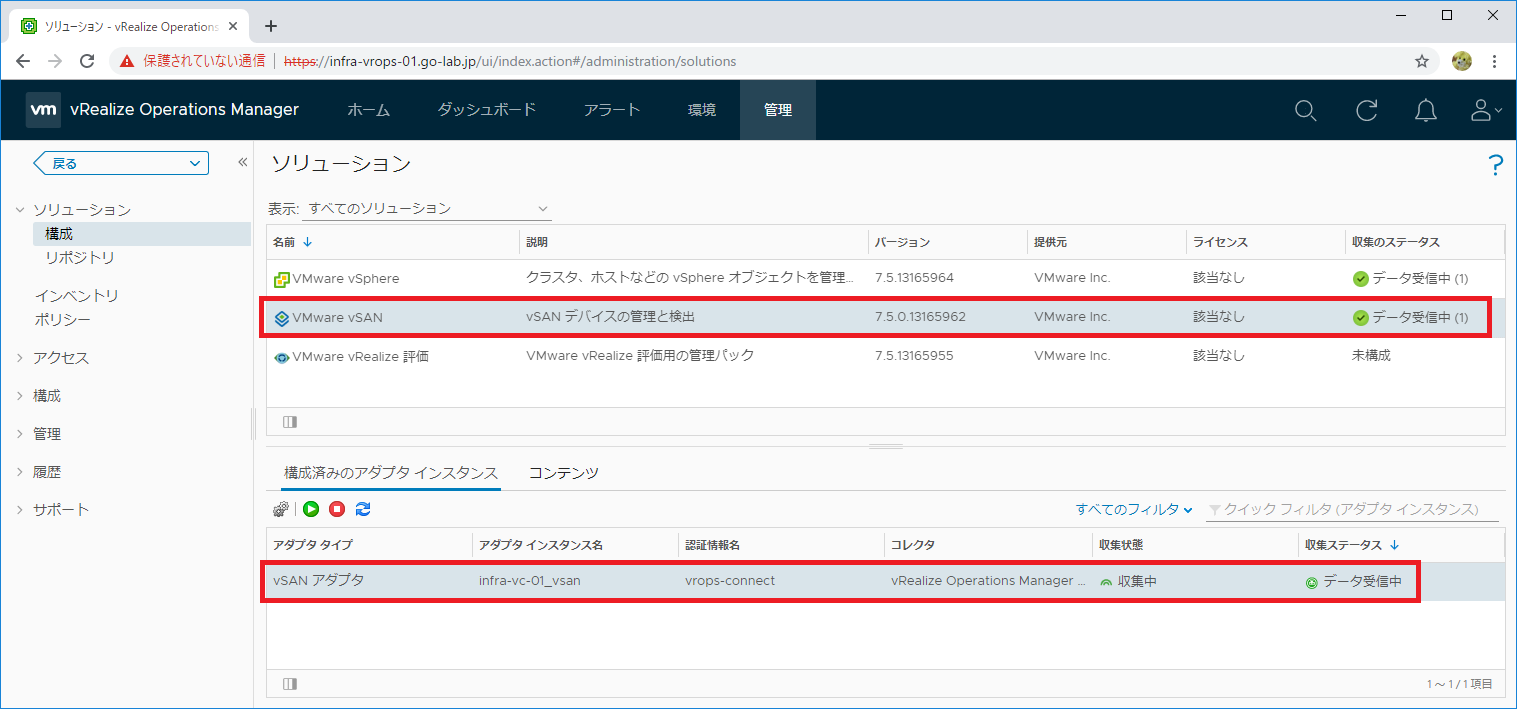
Task: Click the 7.5.0.13165962 version cell
Action: [920, 317]
